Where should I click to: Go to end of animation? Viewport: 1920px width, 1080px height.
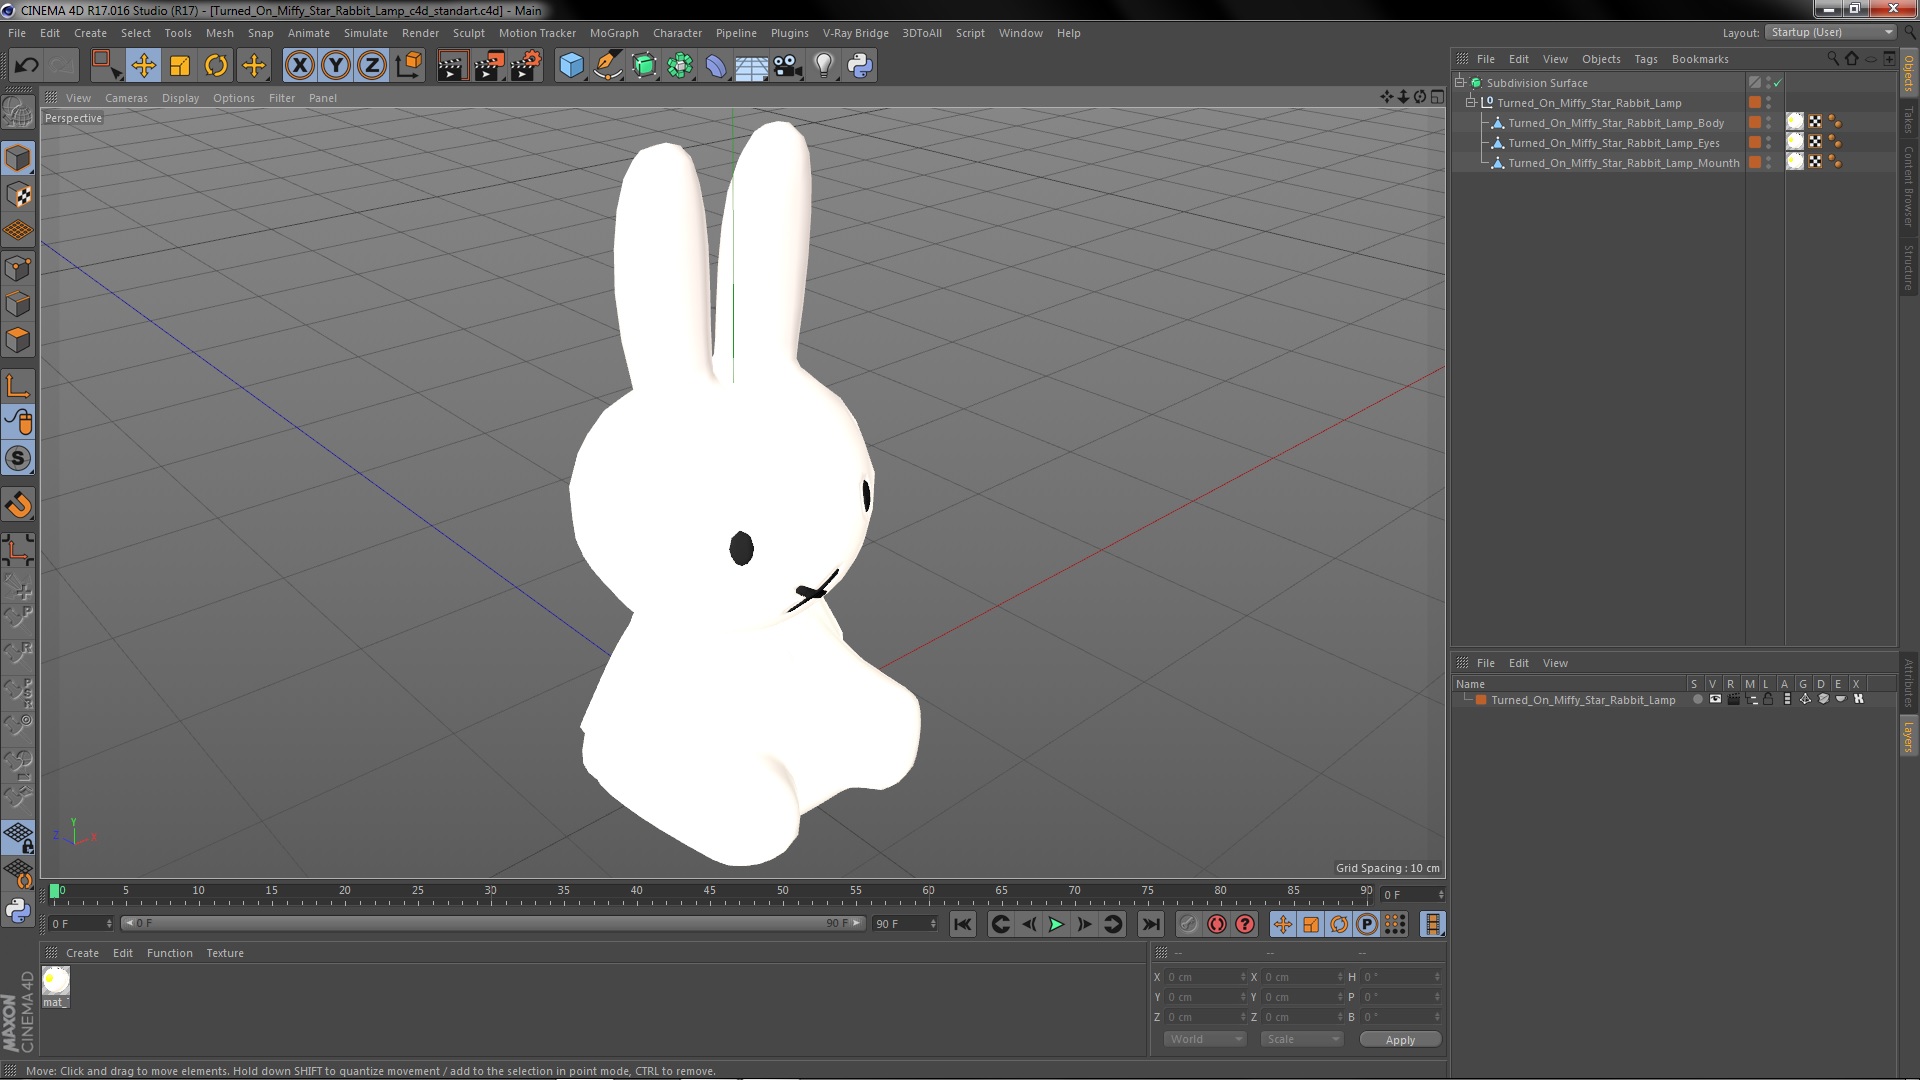(1151, 925)
